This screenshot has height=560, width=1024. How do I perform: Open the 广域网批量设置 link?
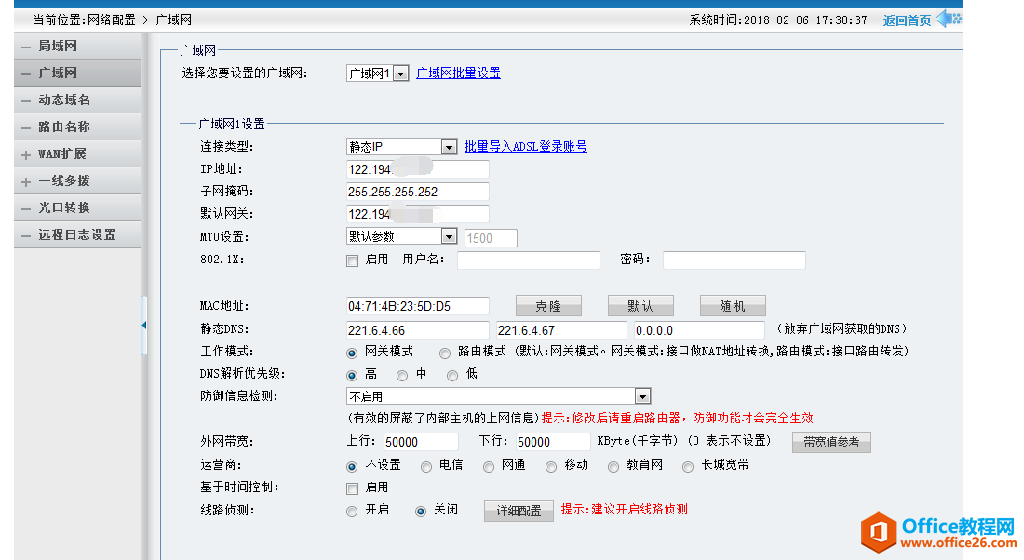[458, 73]
